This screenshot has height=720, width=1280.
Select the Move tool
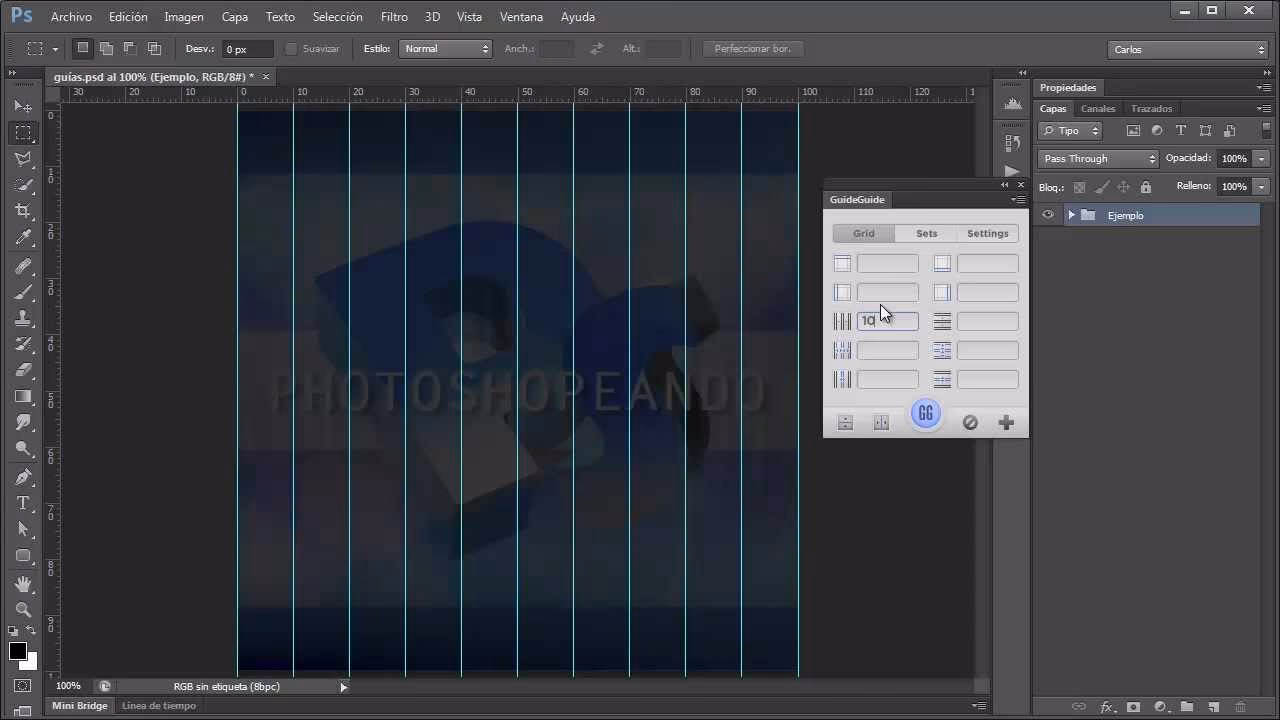(x=23, y=107)
